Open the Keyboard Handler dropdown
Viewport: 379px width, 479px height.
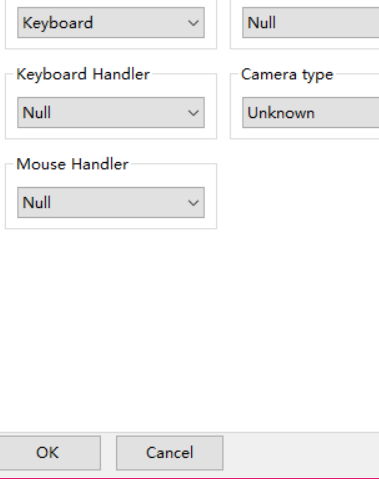(x=111, y=113)
